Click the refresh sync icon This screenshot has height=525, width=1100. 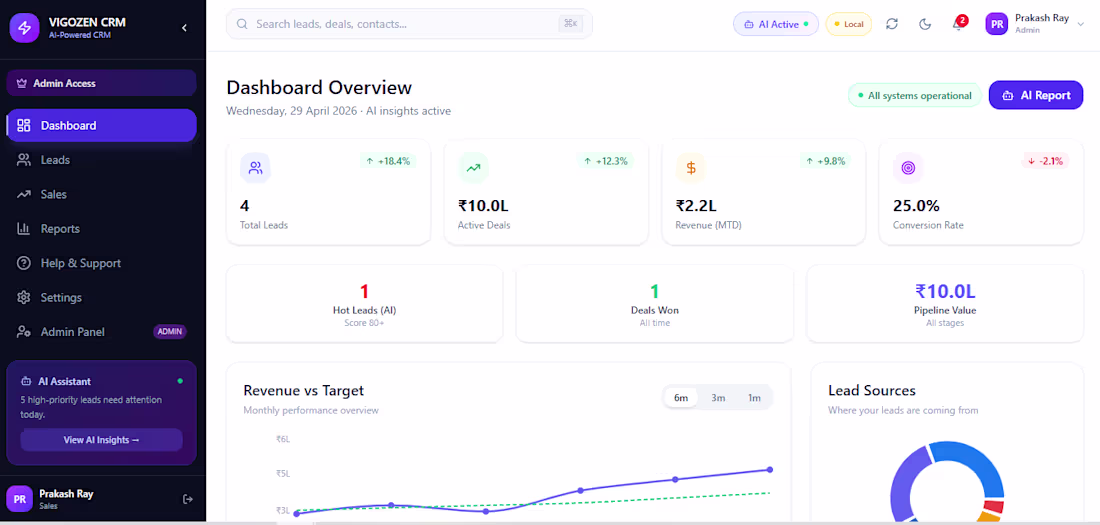(892, 24)
